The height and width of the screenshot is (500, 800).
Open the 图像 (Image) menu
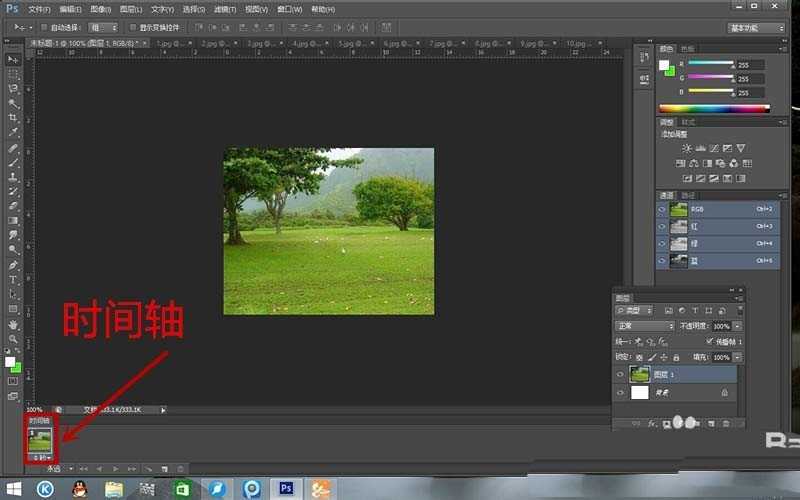click(99, 9)
